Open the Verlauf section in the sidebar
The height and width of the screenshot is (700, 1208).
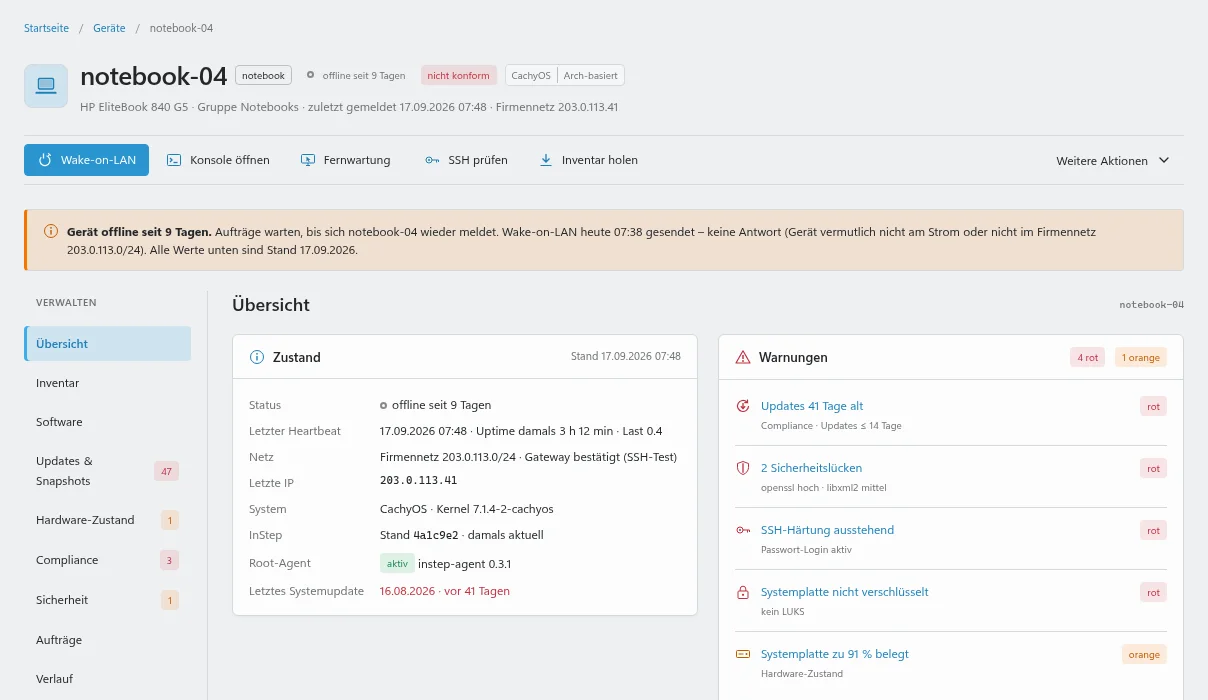108,679
